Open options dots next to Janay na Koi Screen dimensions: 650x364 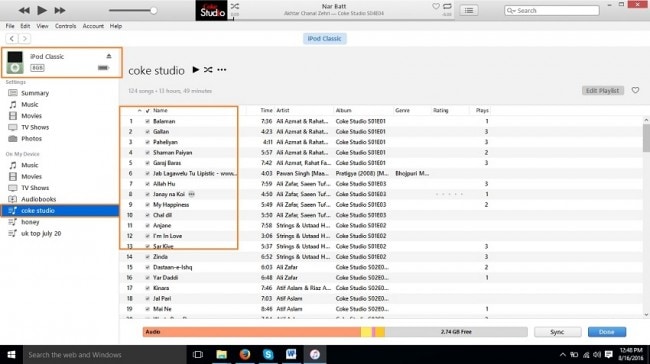[192, 194]
